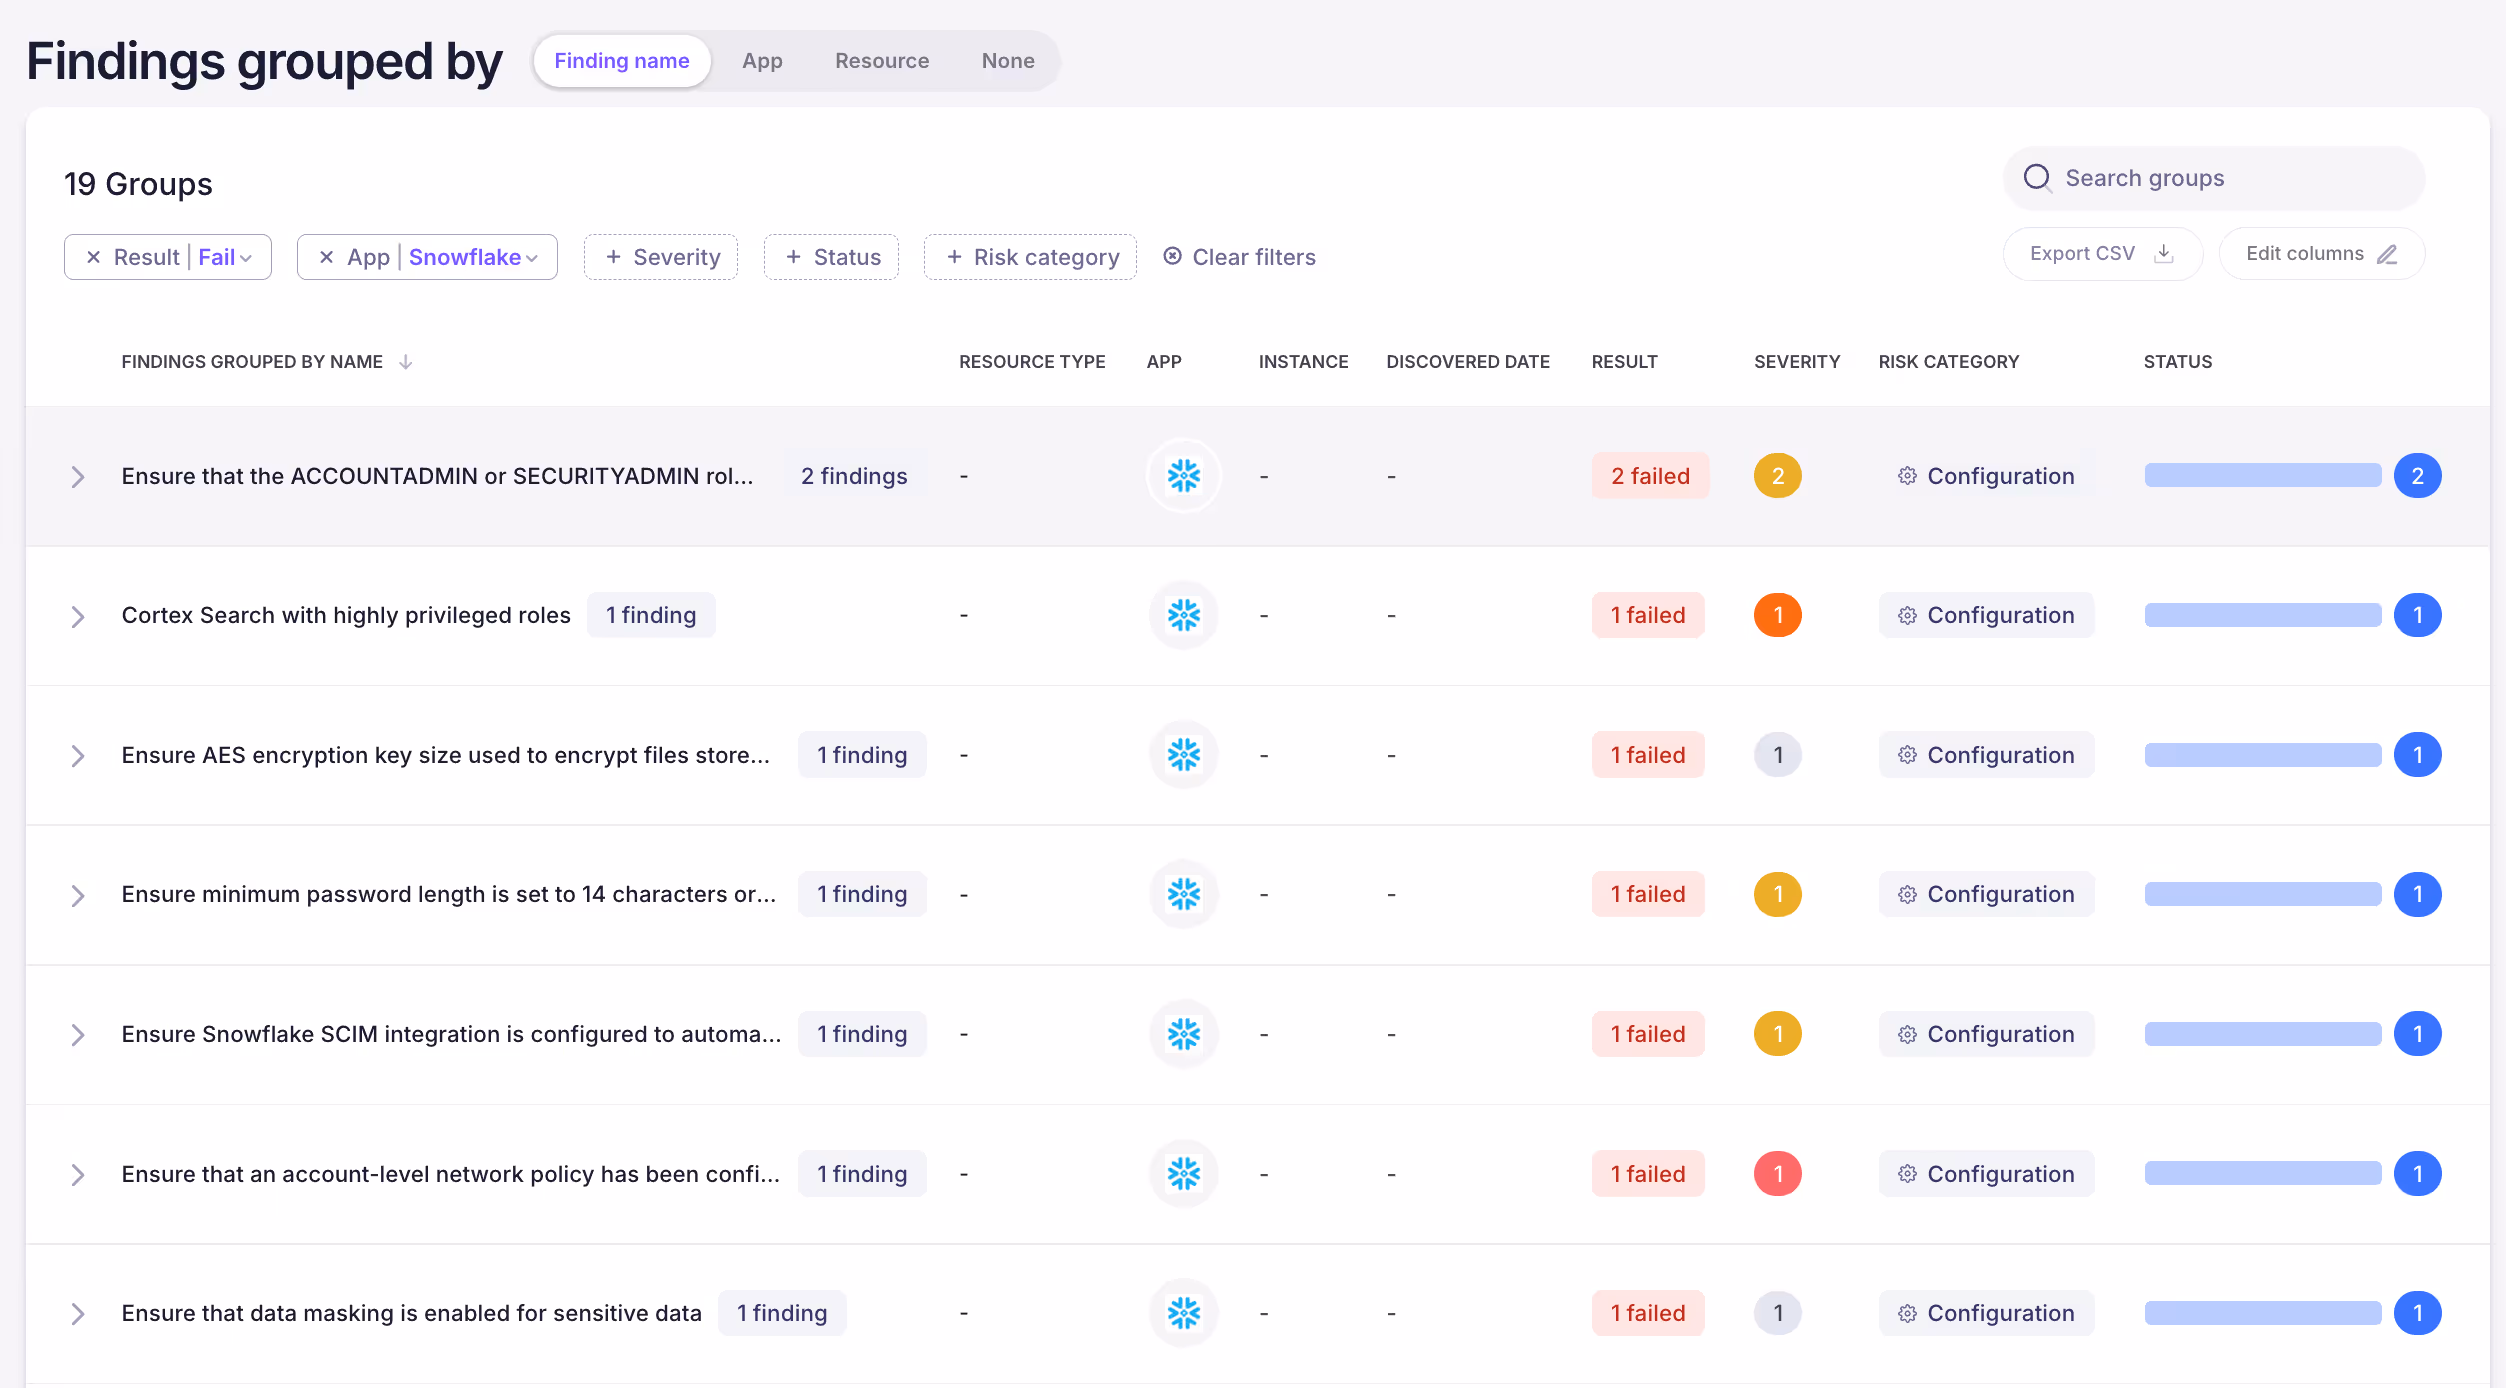
Task: Click Snowflake icon in minimum password length row
Action: 1184,894
